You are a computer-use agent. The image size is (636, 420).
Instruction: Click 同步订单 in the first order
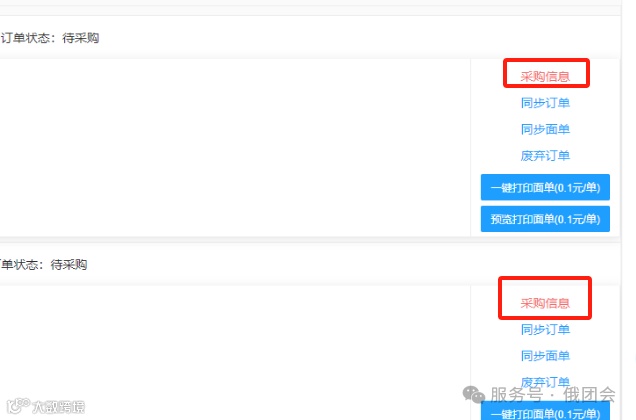tap(545, 103)
